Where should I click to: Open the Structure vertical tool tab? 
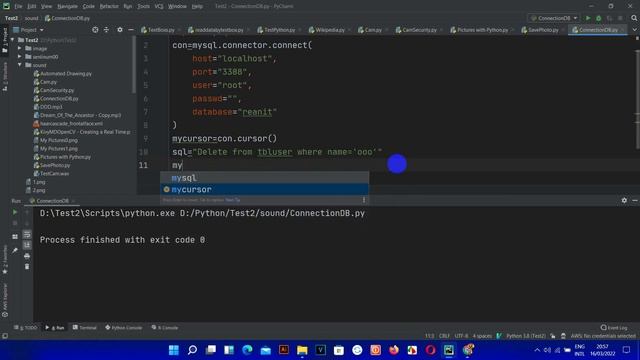(x=5, y=76)
